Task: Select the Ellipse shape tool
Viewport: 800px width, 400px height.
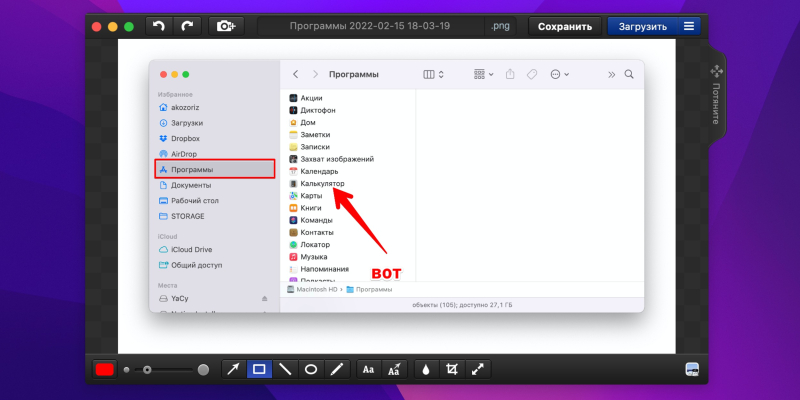Action: 311,369
